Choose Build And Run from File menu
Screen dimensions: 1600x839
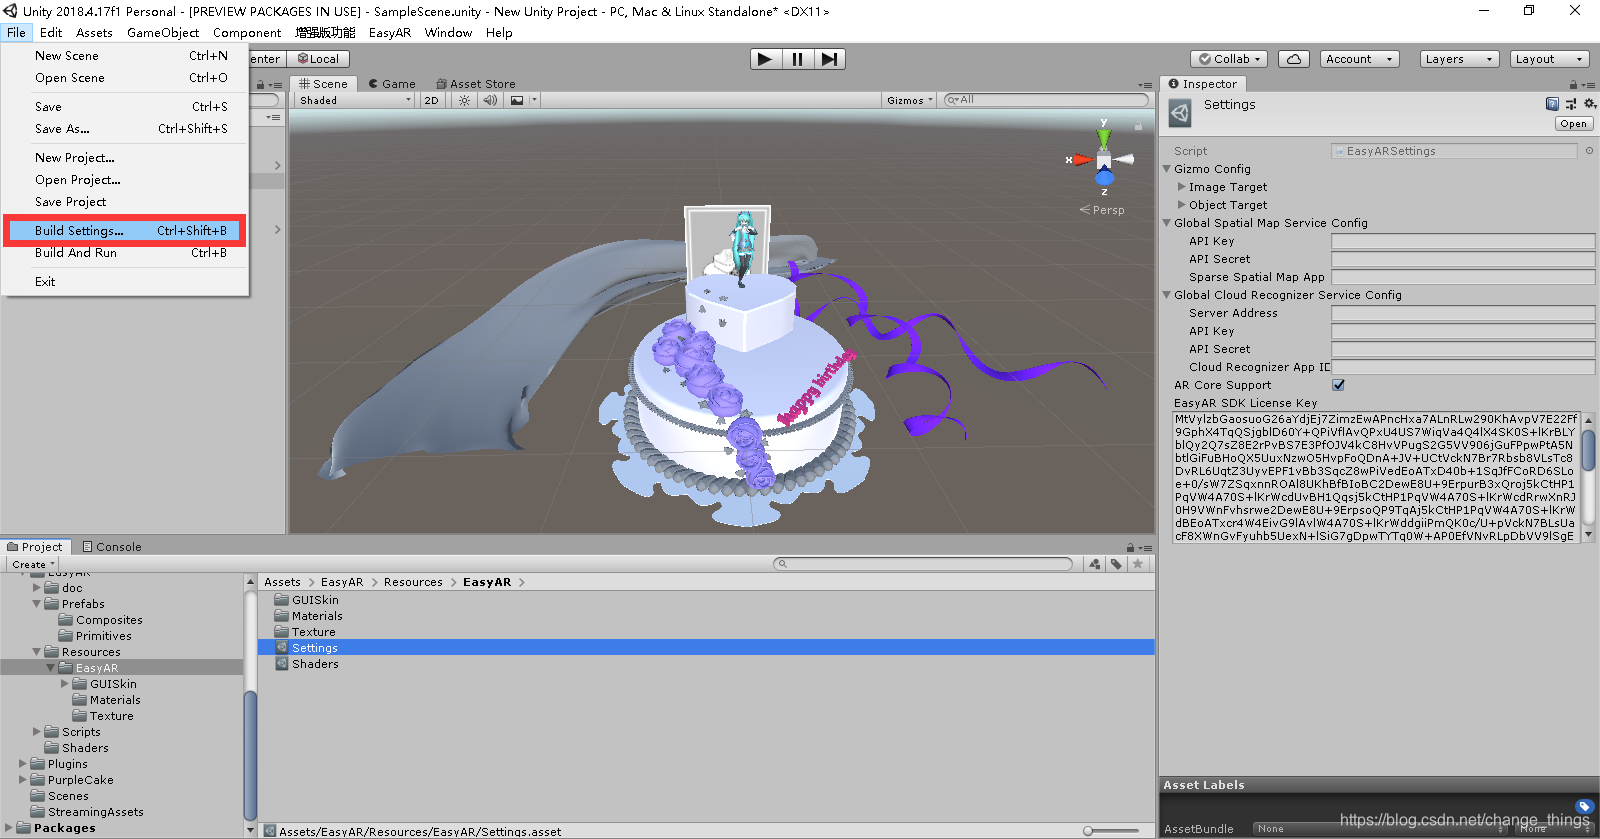[126, 253]
